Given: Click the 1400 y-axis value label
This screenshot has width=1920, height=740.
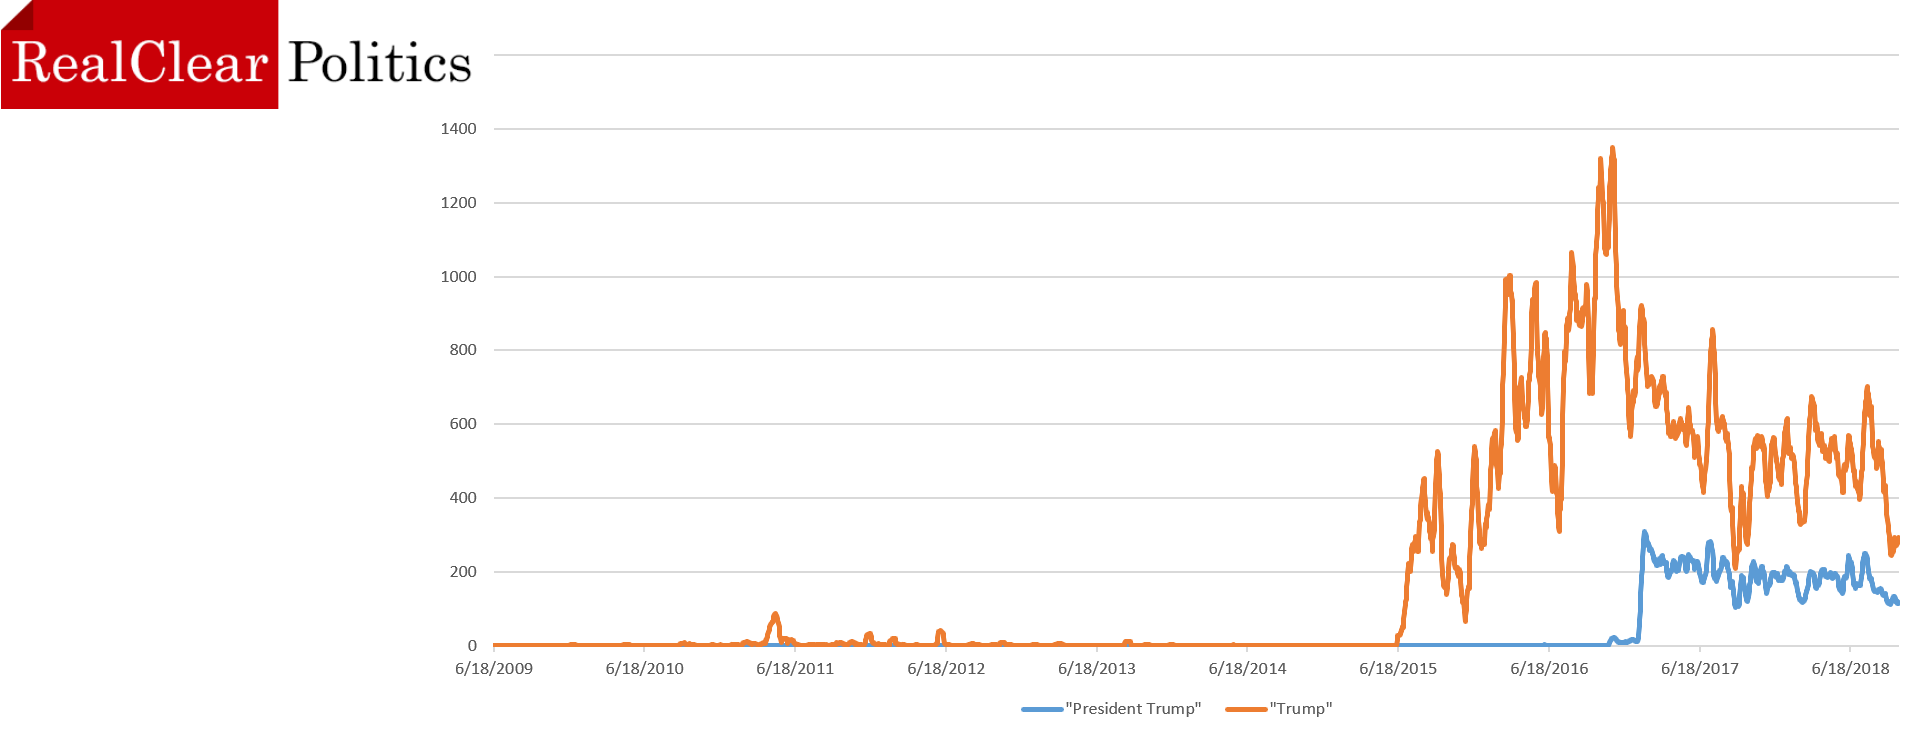Looking at the screenshot, I should point(458,128).
